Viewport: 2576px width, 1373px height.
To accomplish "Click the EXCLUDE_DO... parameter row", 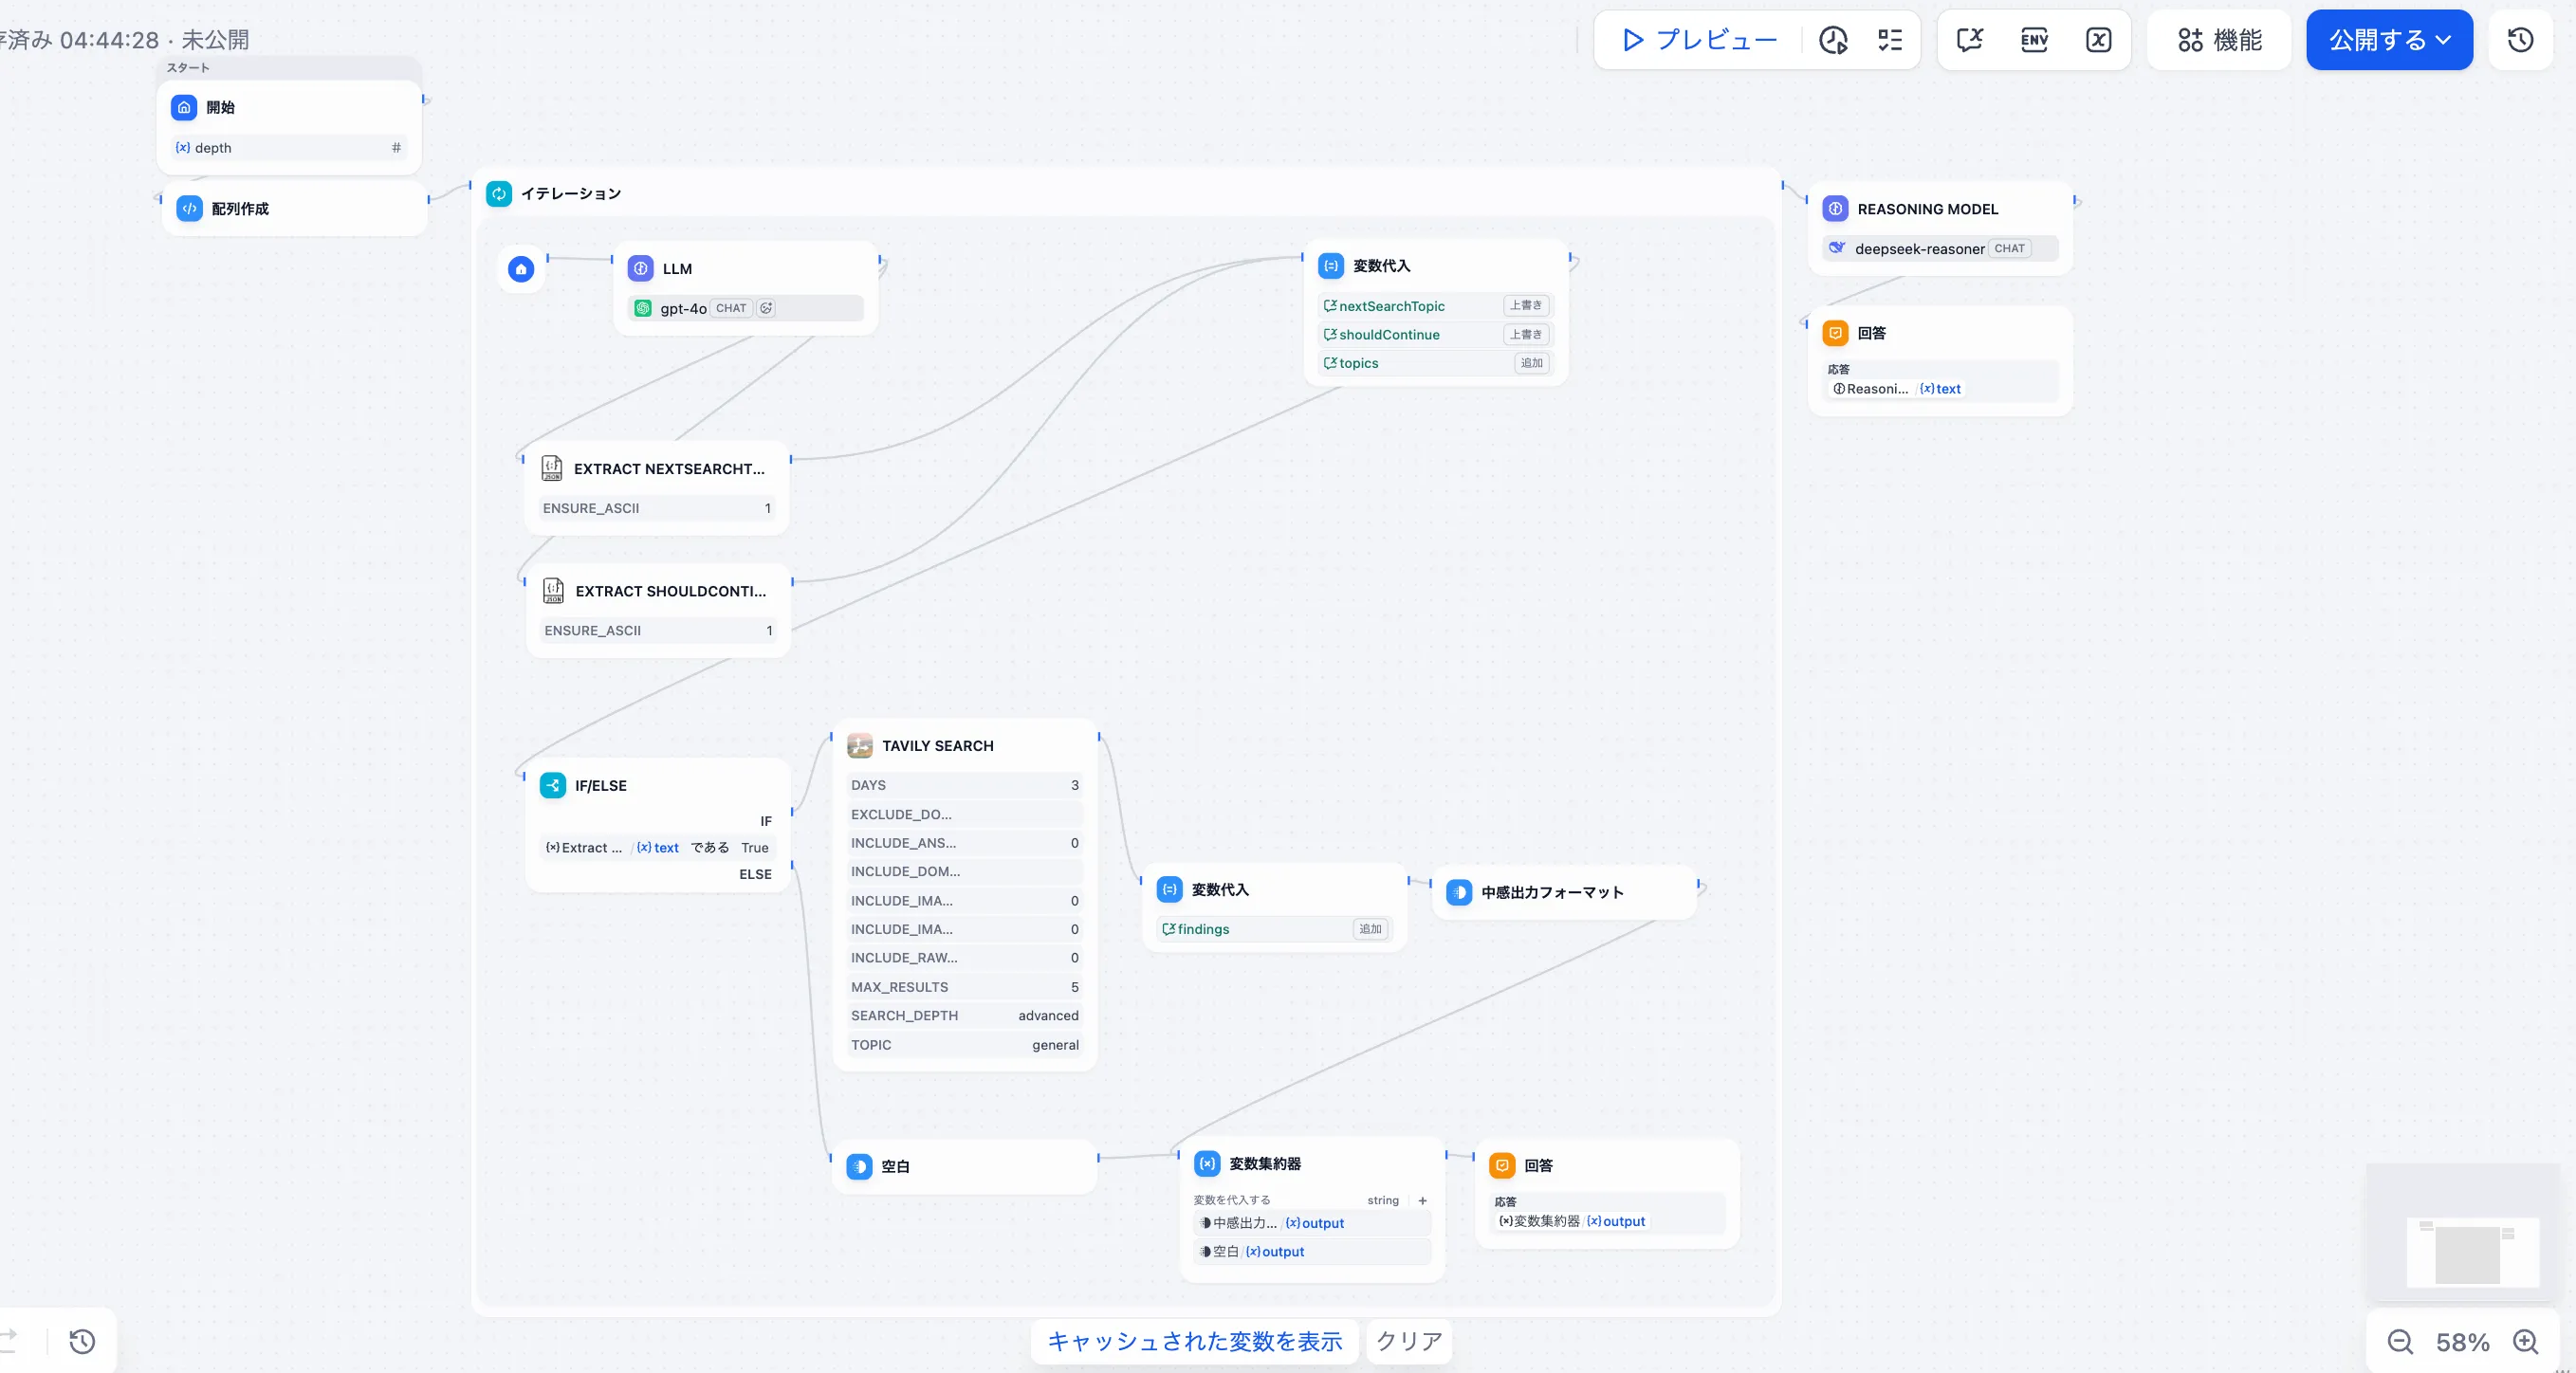I will [x=965, y=814].
